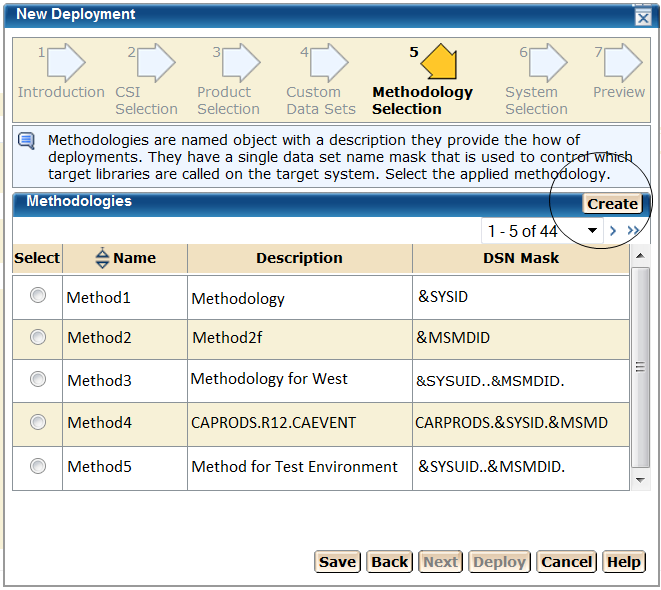Open the 1 - 5 of 44 page dropdown

pos(592,231)
